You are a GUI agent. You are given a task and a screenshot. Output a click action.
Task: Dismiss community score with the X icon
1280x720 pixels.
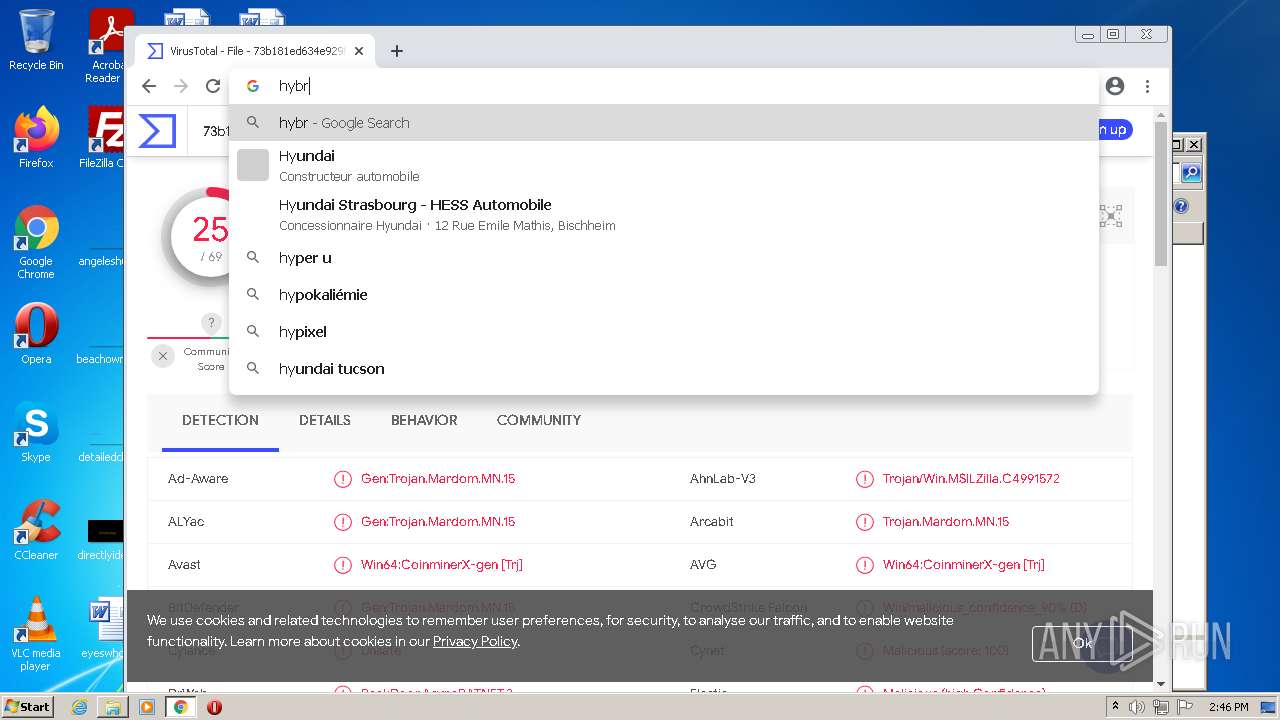(163, 356)
